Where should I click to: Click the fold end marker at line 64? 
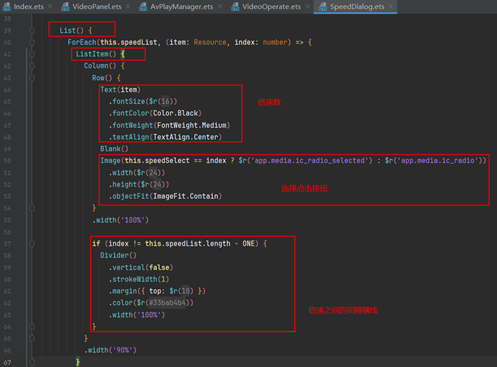click(x=32, y=327)
